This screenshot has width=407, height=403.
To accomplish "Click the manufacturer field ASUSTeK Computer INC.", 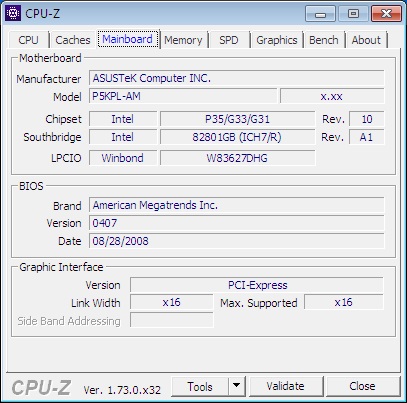I will pyautogui.click(x=237, y=78).
